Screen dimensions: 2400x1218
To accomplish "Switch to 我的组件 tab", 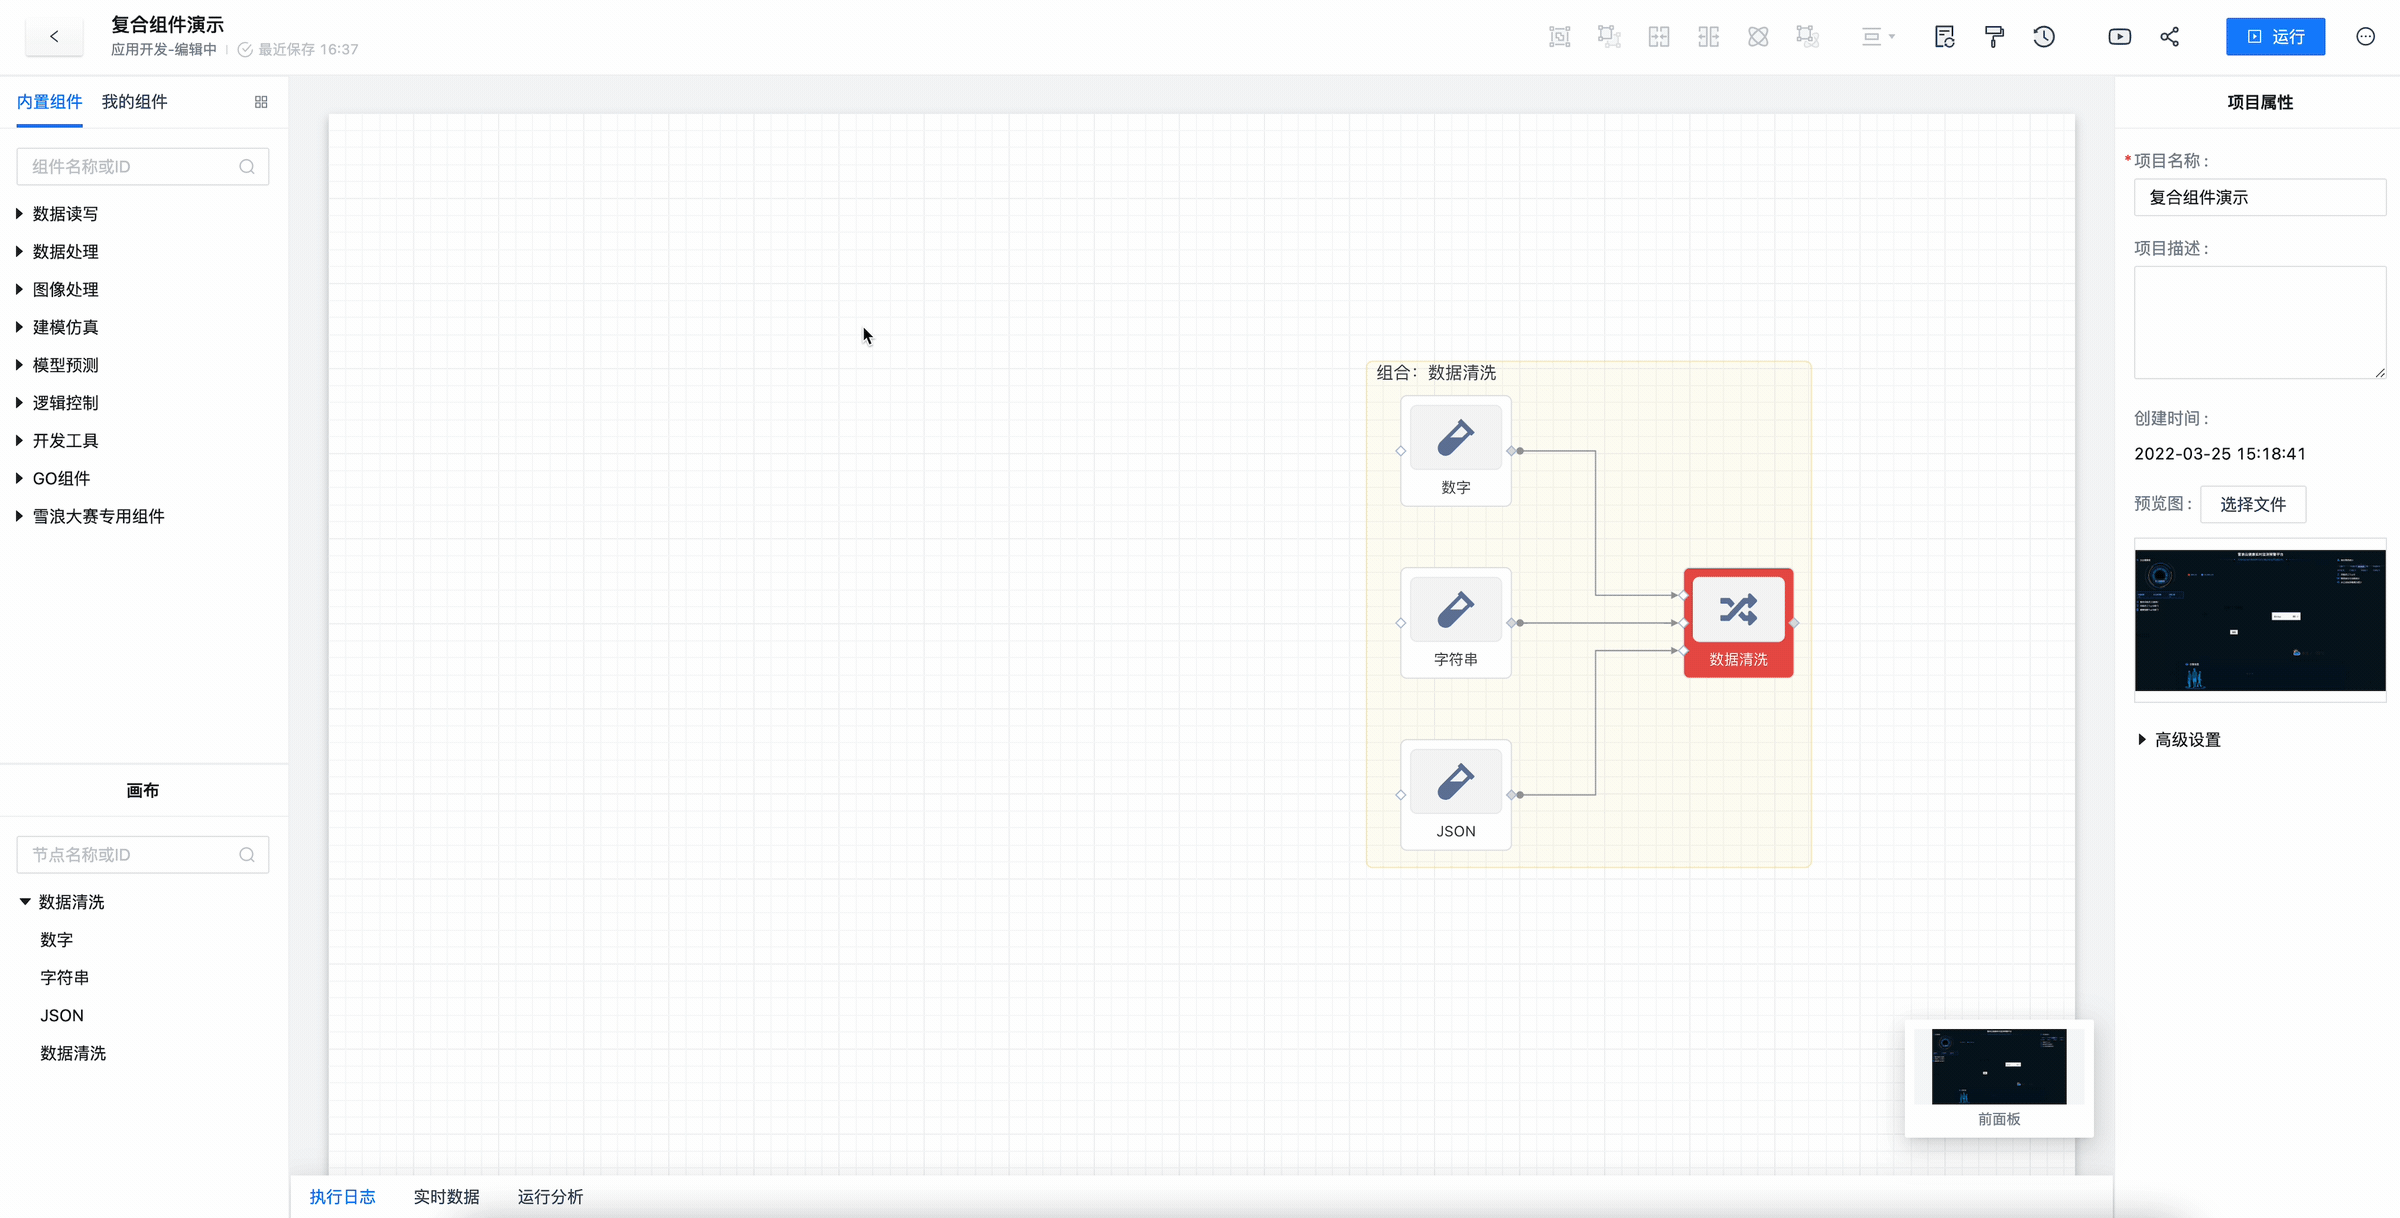I will (134, 102).
